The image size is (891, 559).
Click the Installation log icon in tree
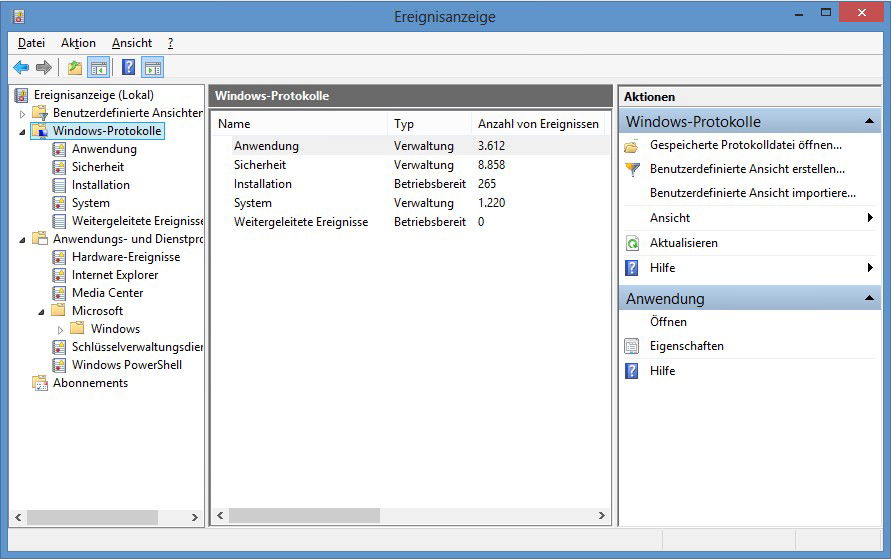coord(59,185)
